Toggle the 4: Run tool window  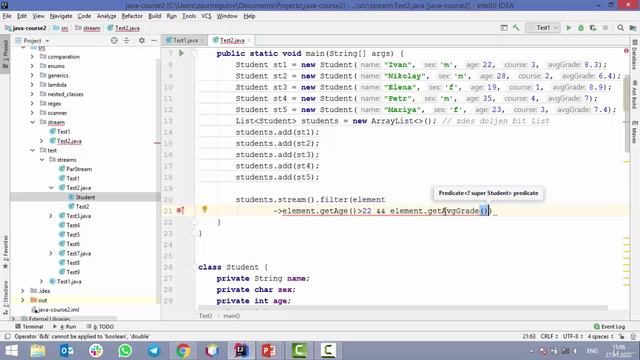[x=64, y=327]
